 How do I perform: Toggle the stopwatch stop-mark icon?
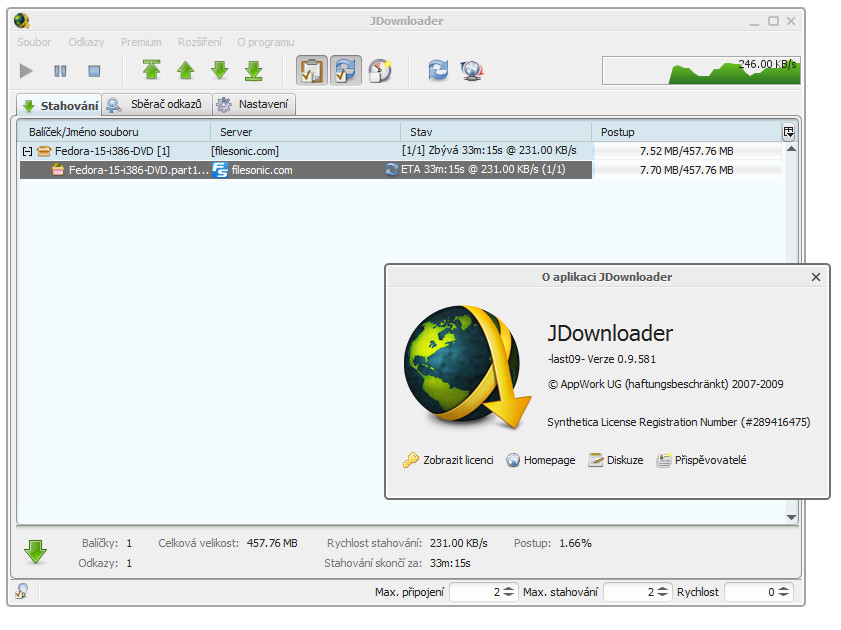(x=380, y=70)
